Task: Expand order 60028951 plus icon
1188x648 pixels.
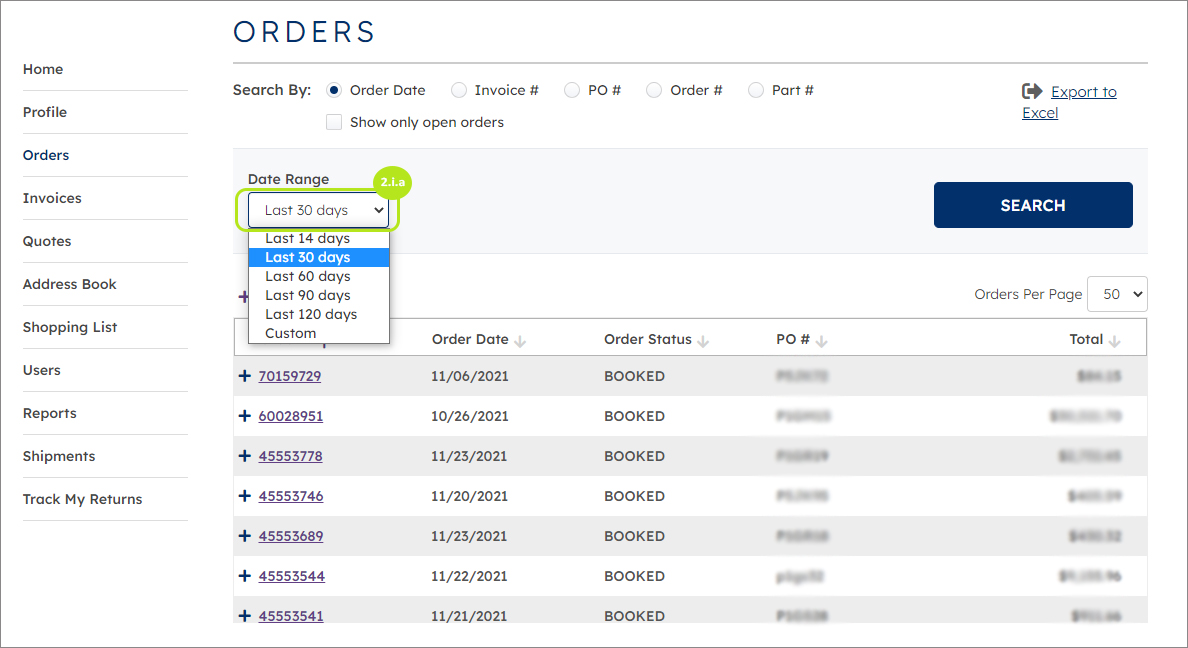Action: click(x=245, y=416)
